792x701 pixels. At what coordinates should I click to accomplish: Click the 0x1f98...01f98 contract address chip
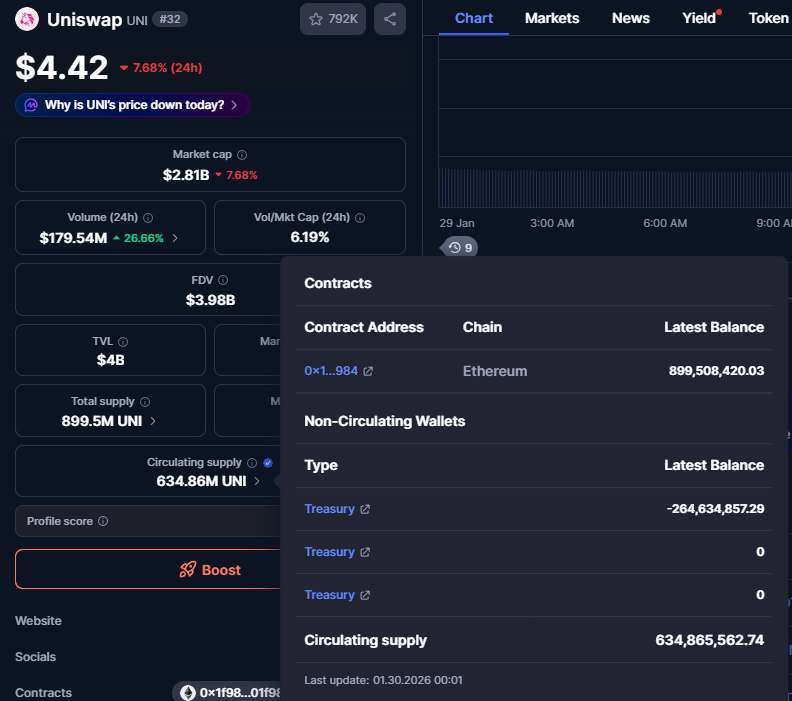(227, 692)
